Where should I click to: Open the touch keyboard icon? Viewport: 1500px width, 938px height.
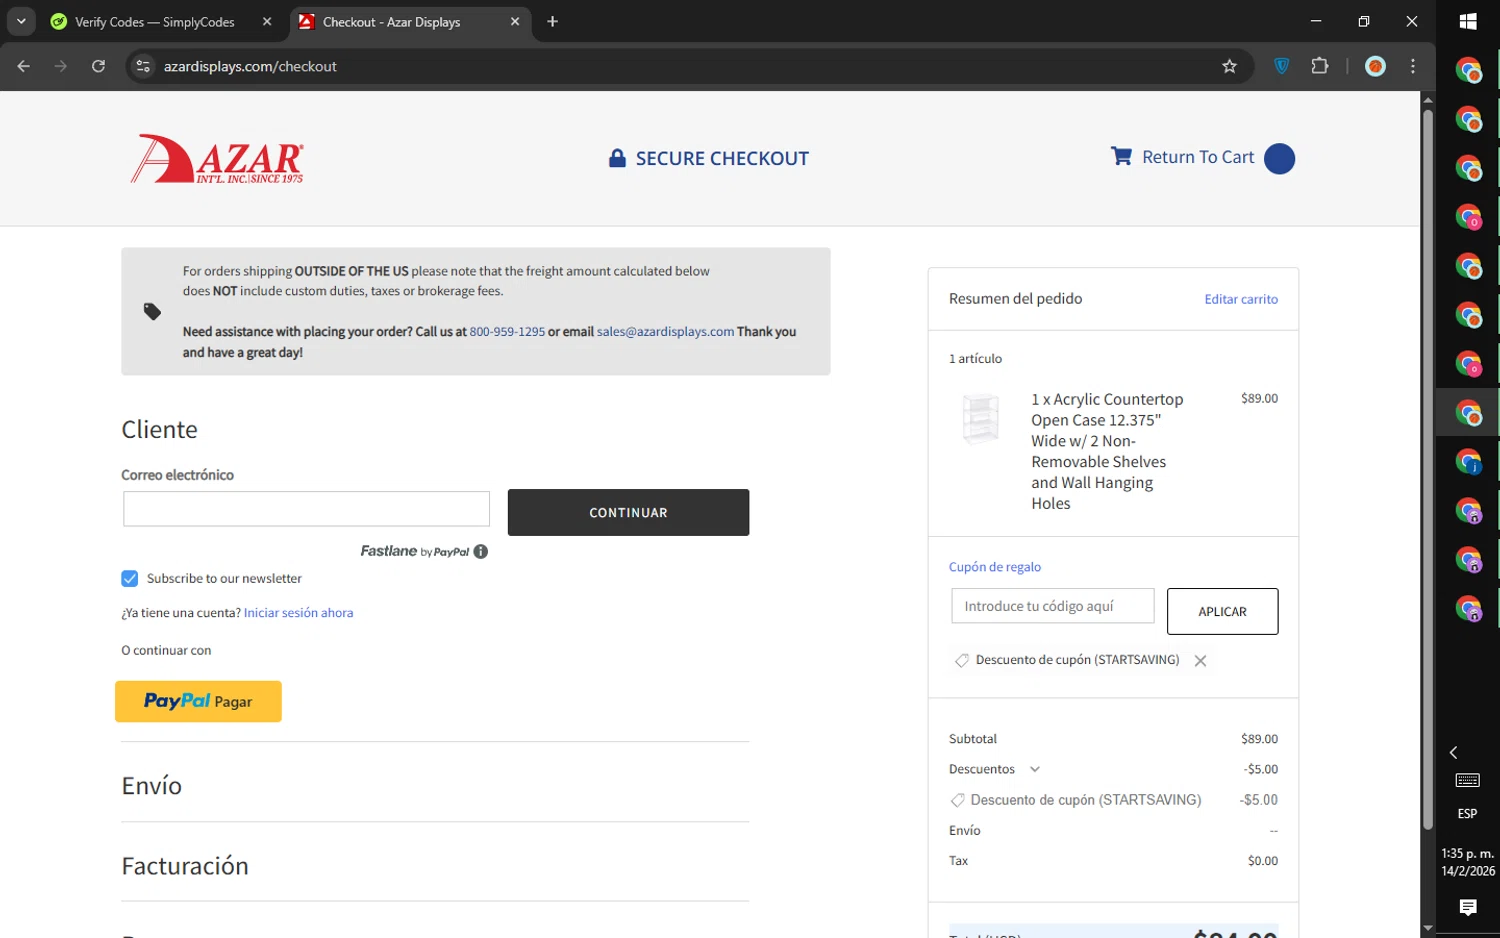pos(1468,780)
